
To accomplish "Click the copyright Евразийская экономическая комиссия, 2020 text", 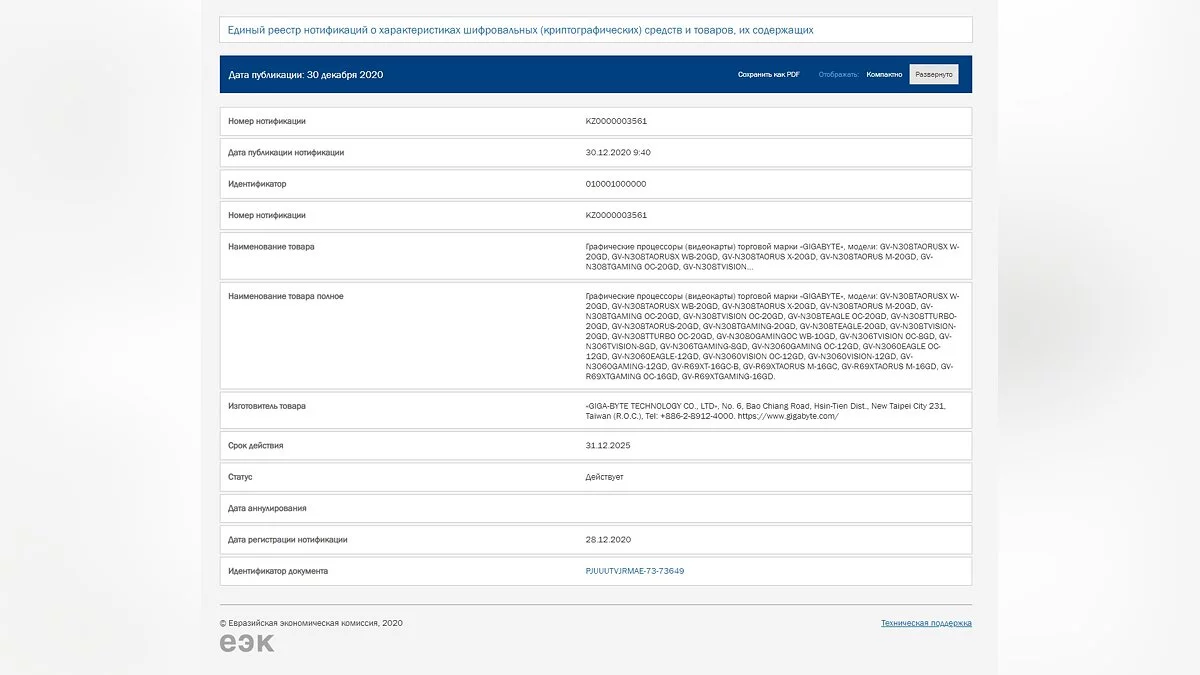I will (x=311, y=623).
